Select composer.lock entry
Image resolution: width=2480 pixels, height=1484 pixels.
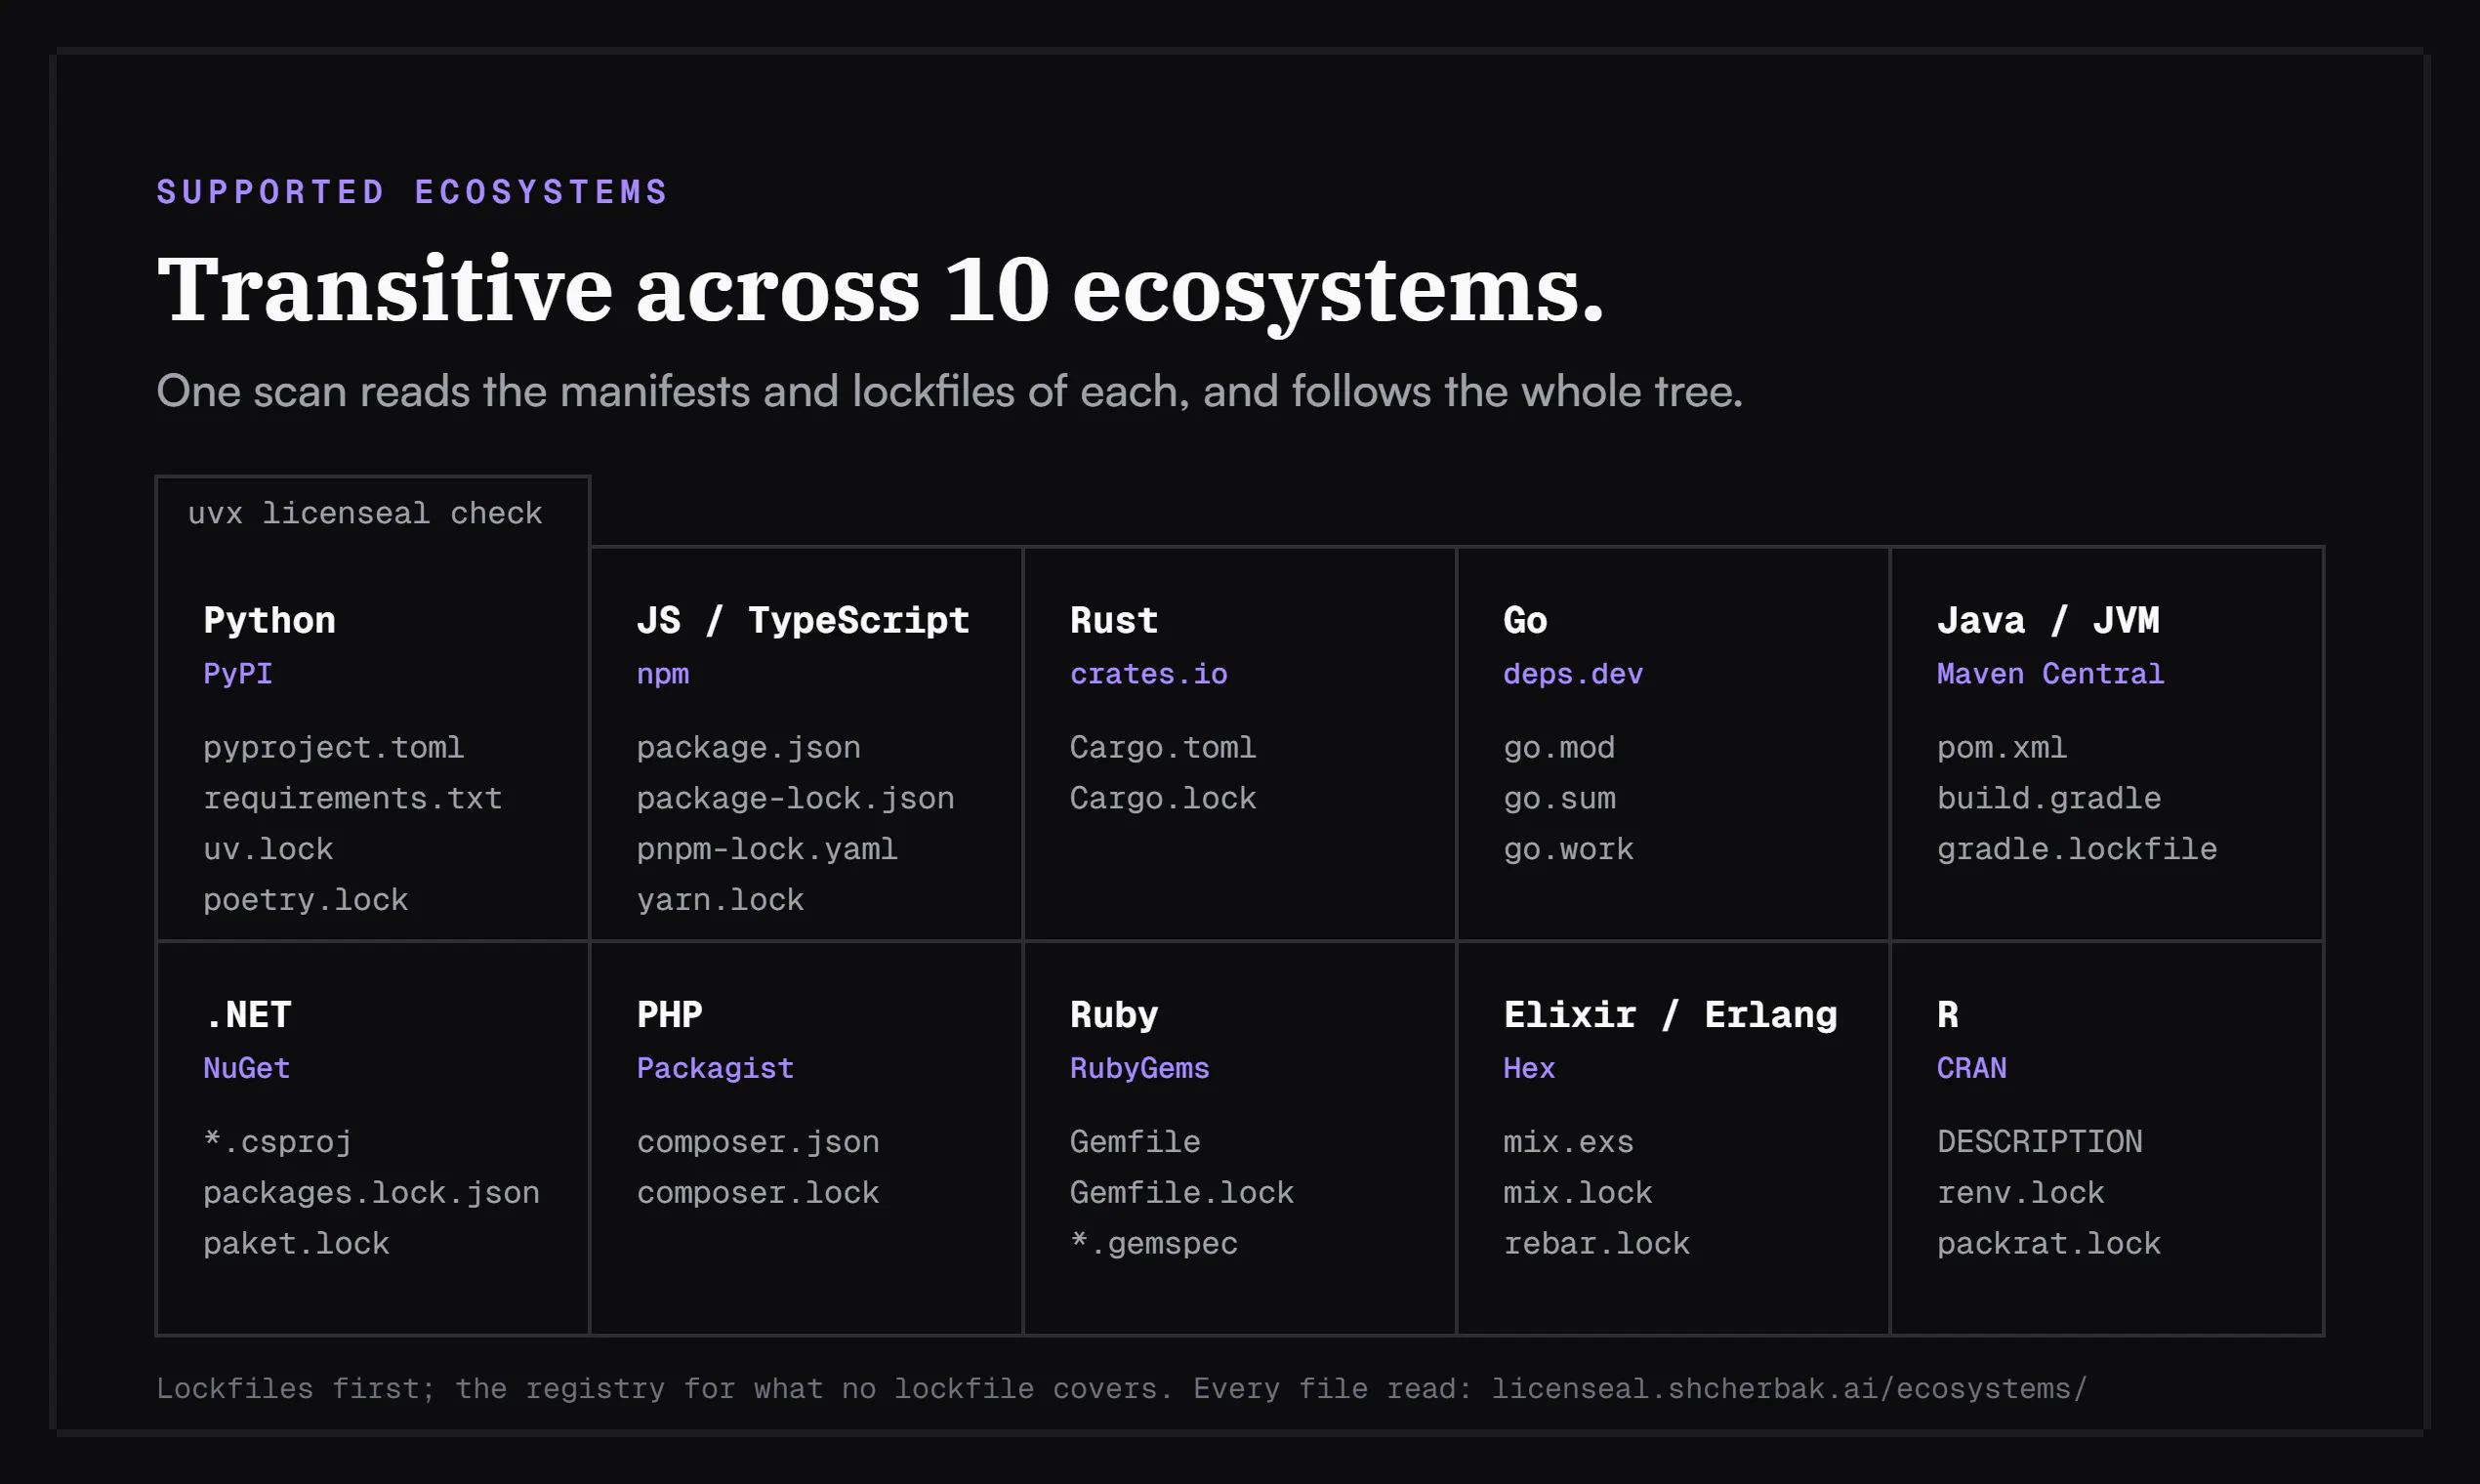[x=758, y=1192]
